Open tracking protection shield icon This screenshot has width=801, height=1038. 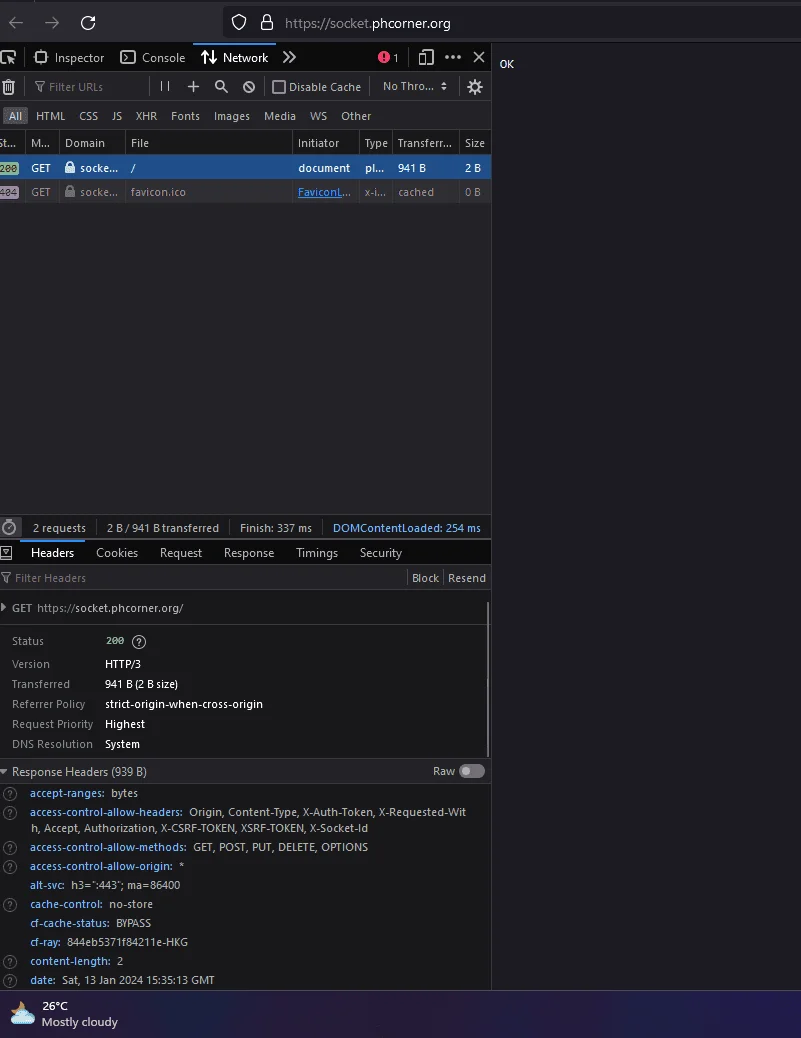pyautogui.click(x=239, y=23)
